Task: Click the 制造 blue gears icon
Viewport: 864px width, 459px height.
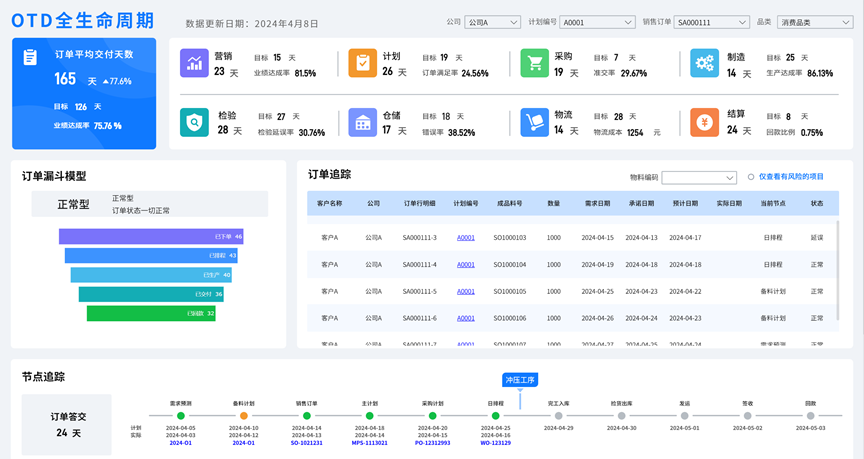Action: pyautogui.click(x=704, y=63)
